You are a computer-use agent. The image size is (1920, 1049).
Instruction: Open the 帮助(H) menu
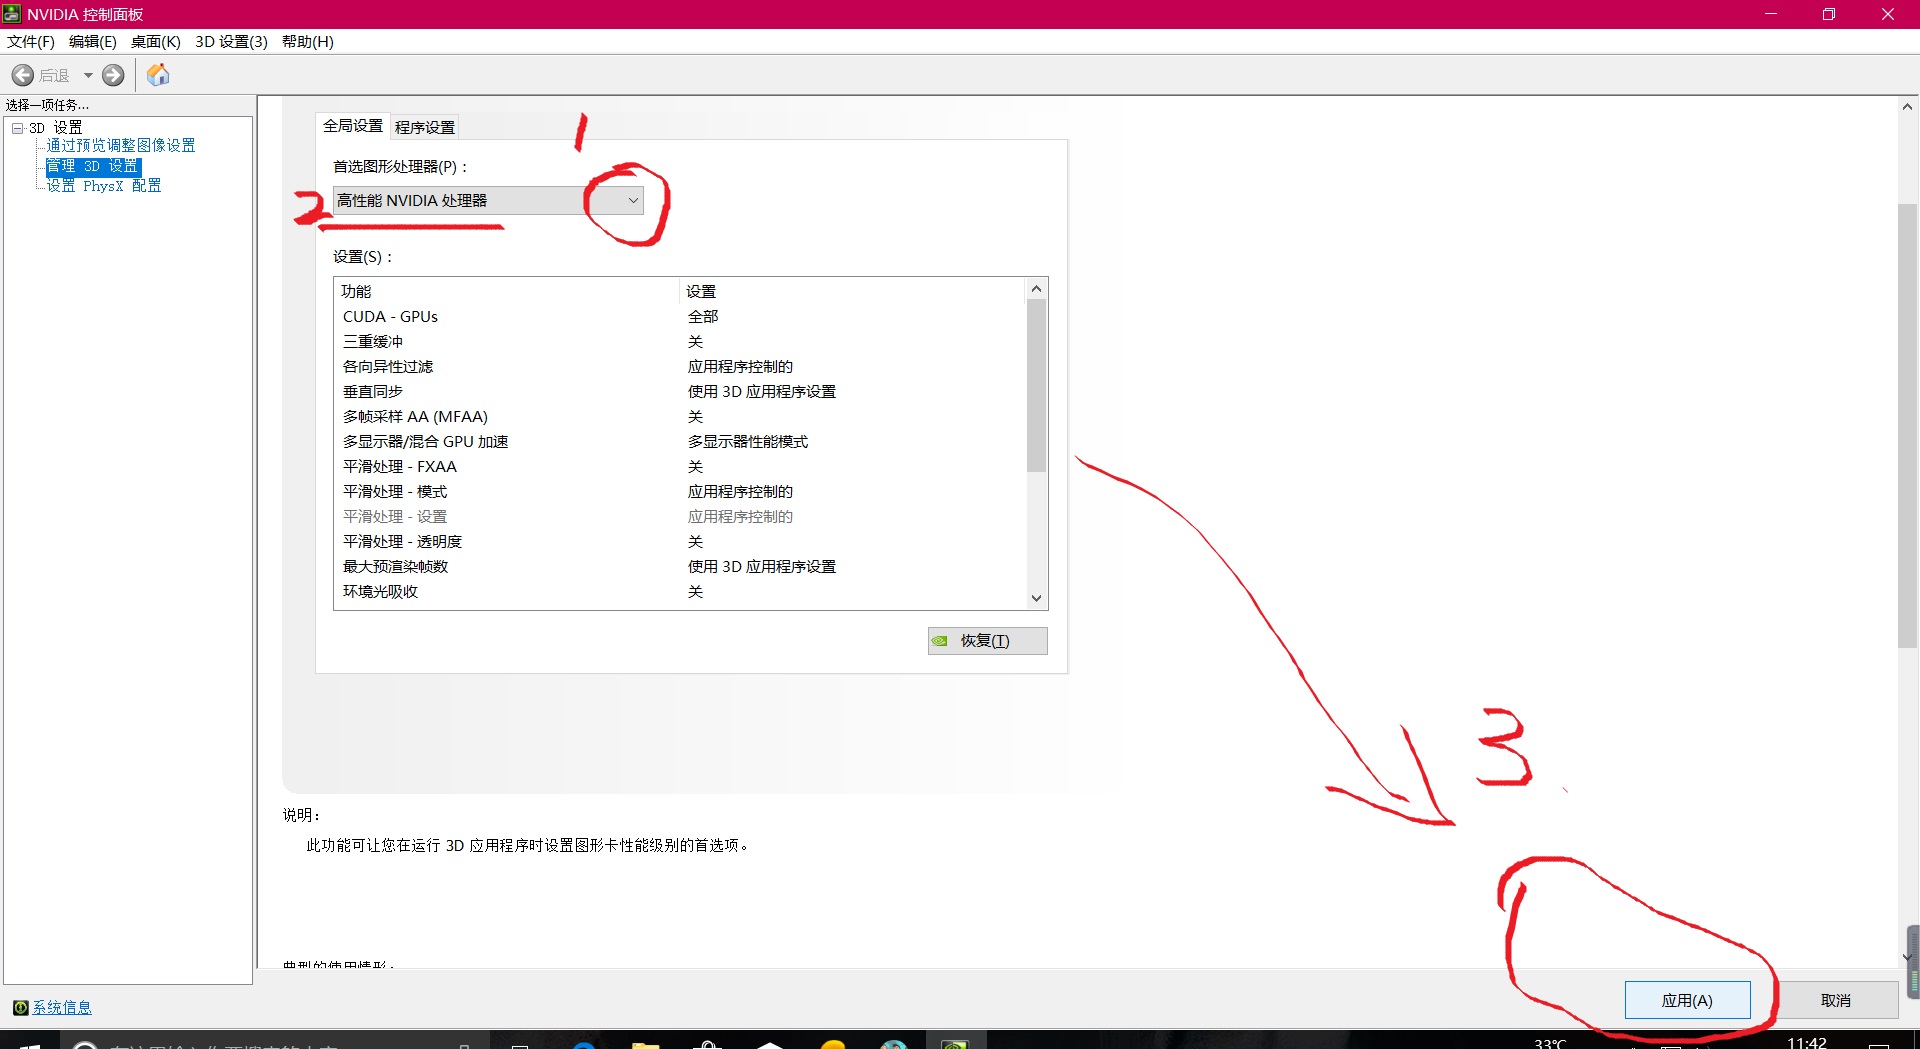coord(308,41)
